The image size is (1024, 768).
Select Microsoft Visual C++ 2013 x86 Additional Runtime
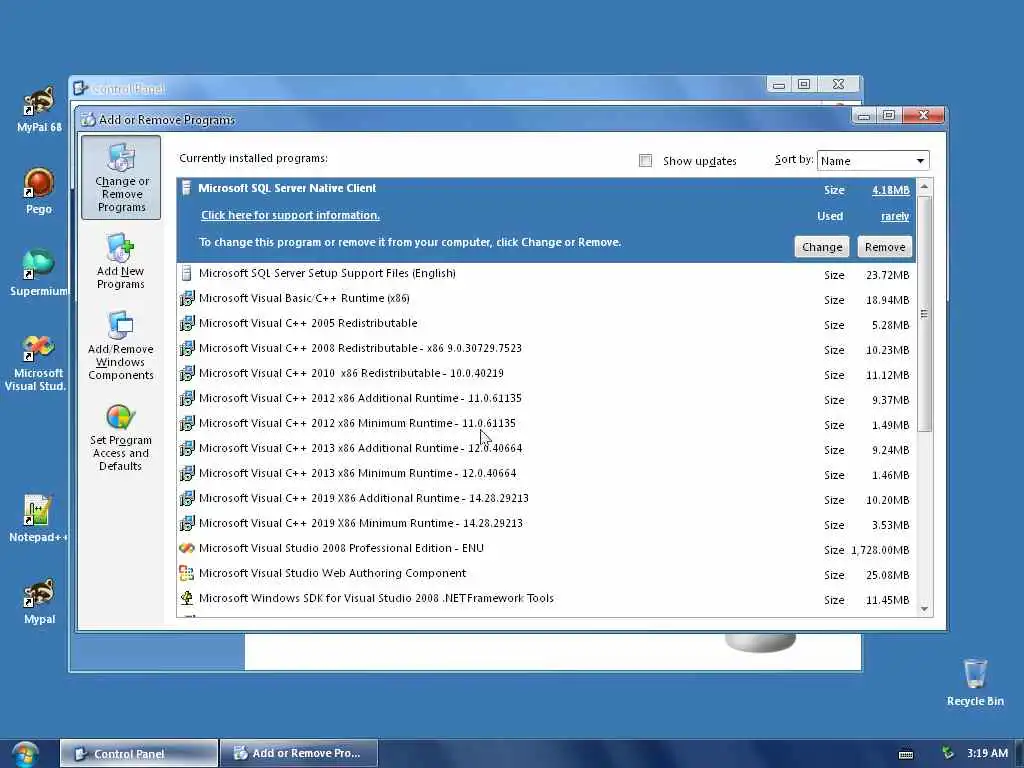click(546, 449)
